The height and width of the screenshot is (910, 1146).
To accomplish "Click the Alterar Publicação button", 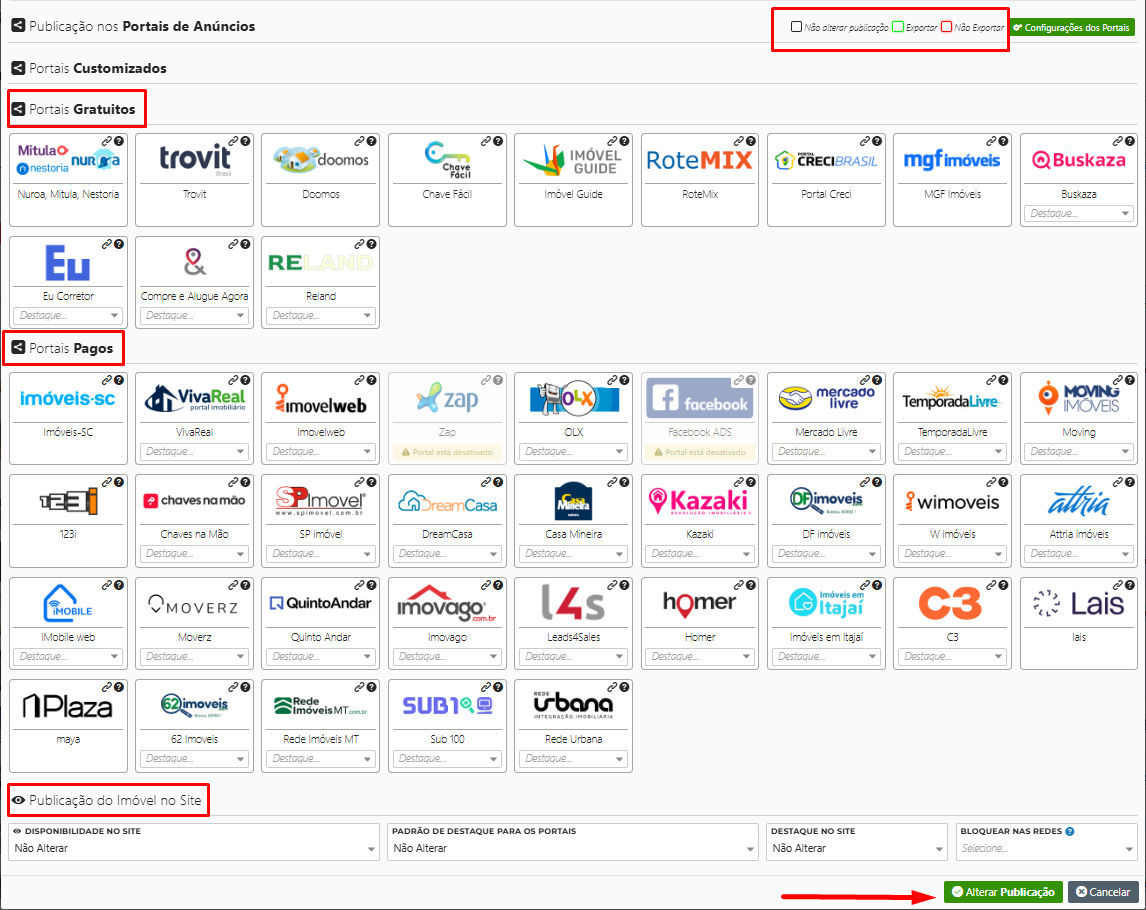I will pos(1002,891).
